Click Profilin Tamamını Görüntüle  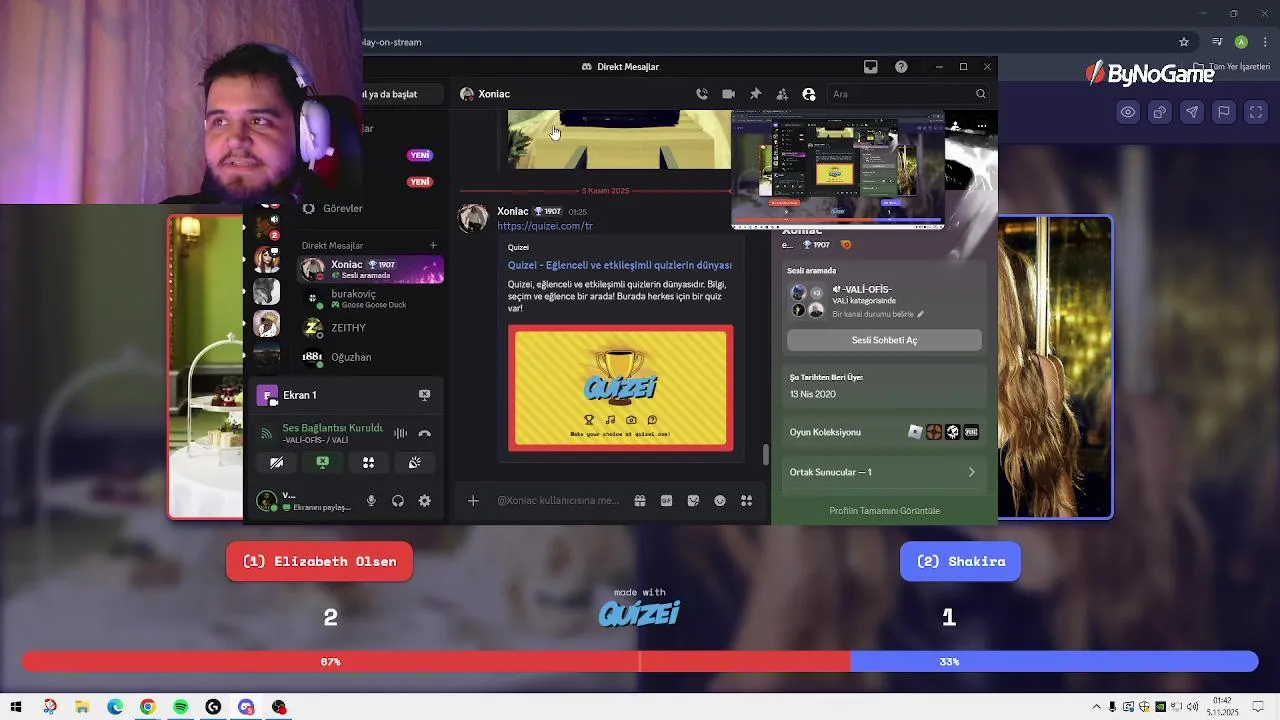click(884, 511)
